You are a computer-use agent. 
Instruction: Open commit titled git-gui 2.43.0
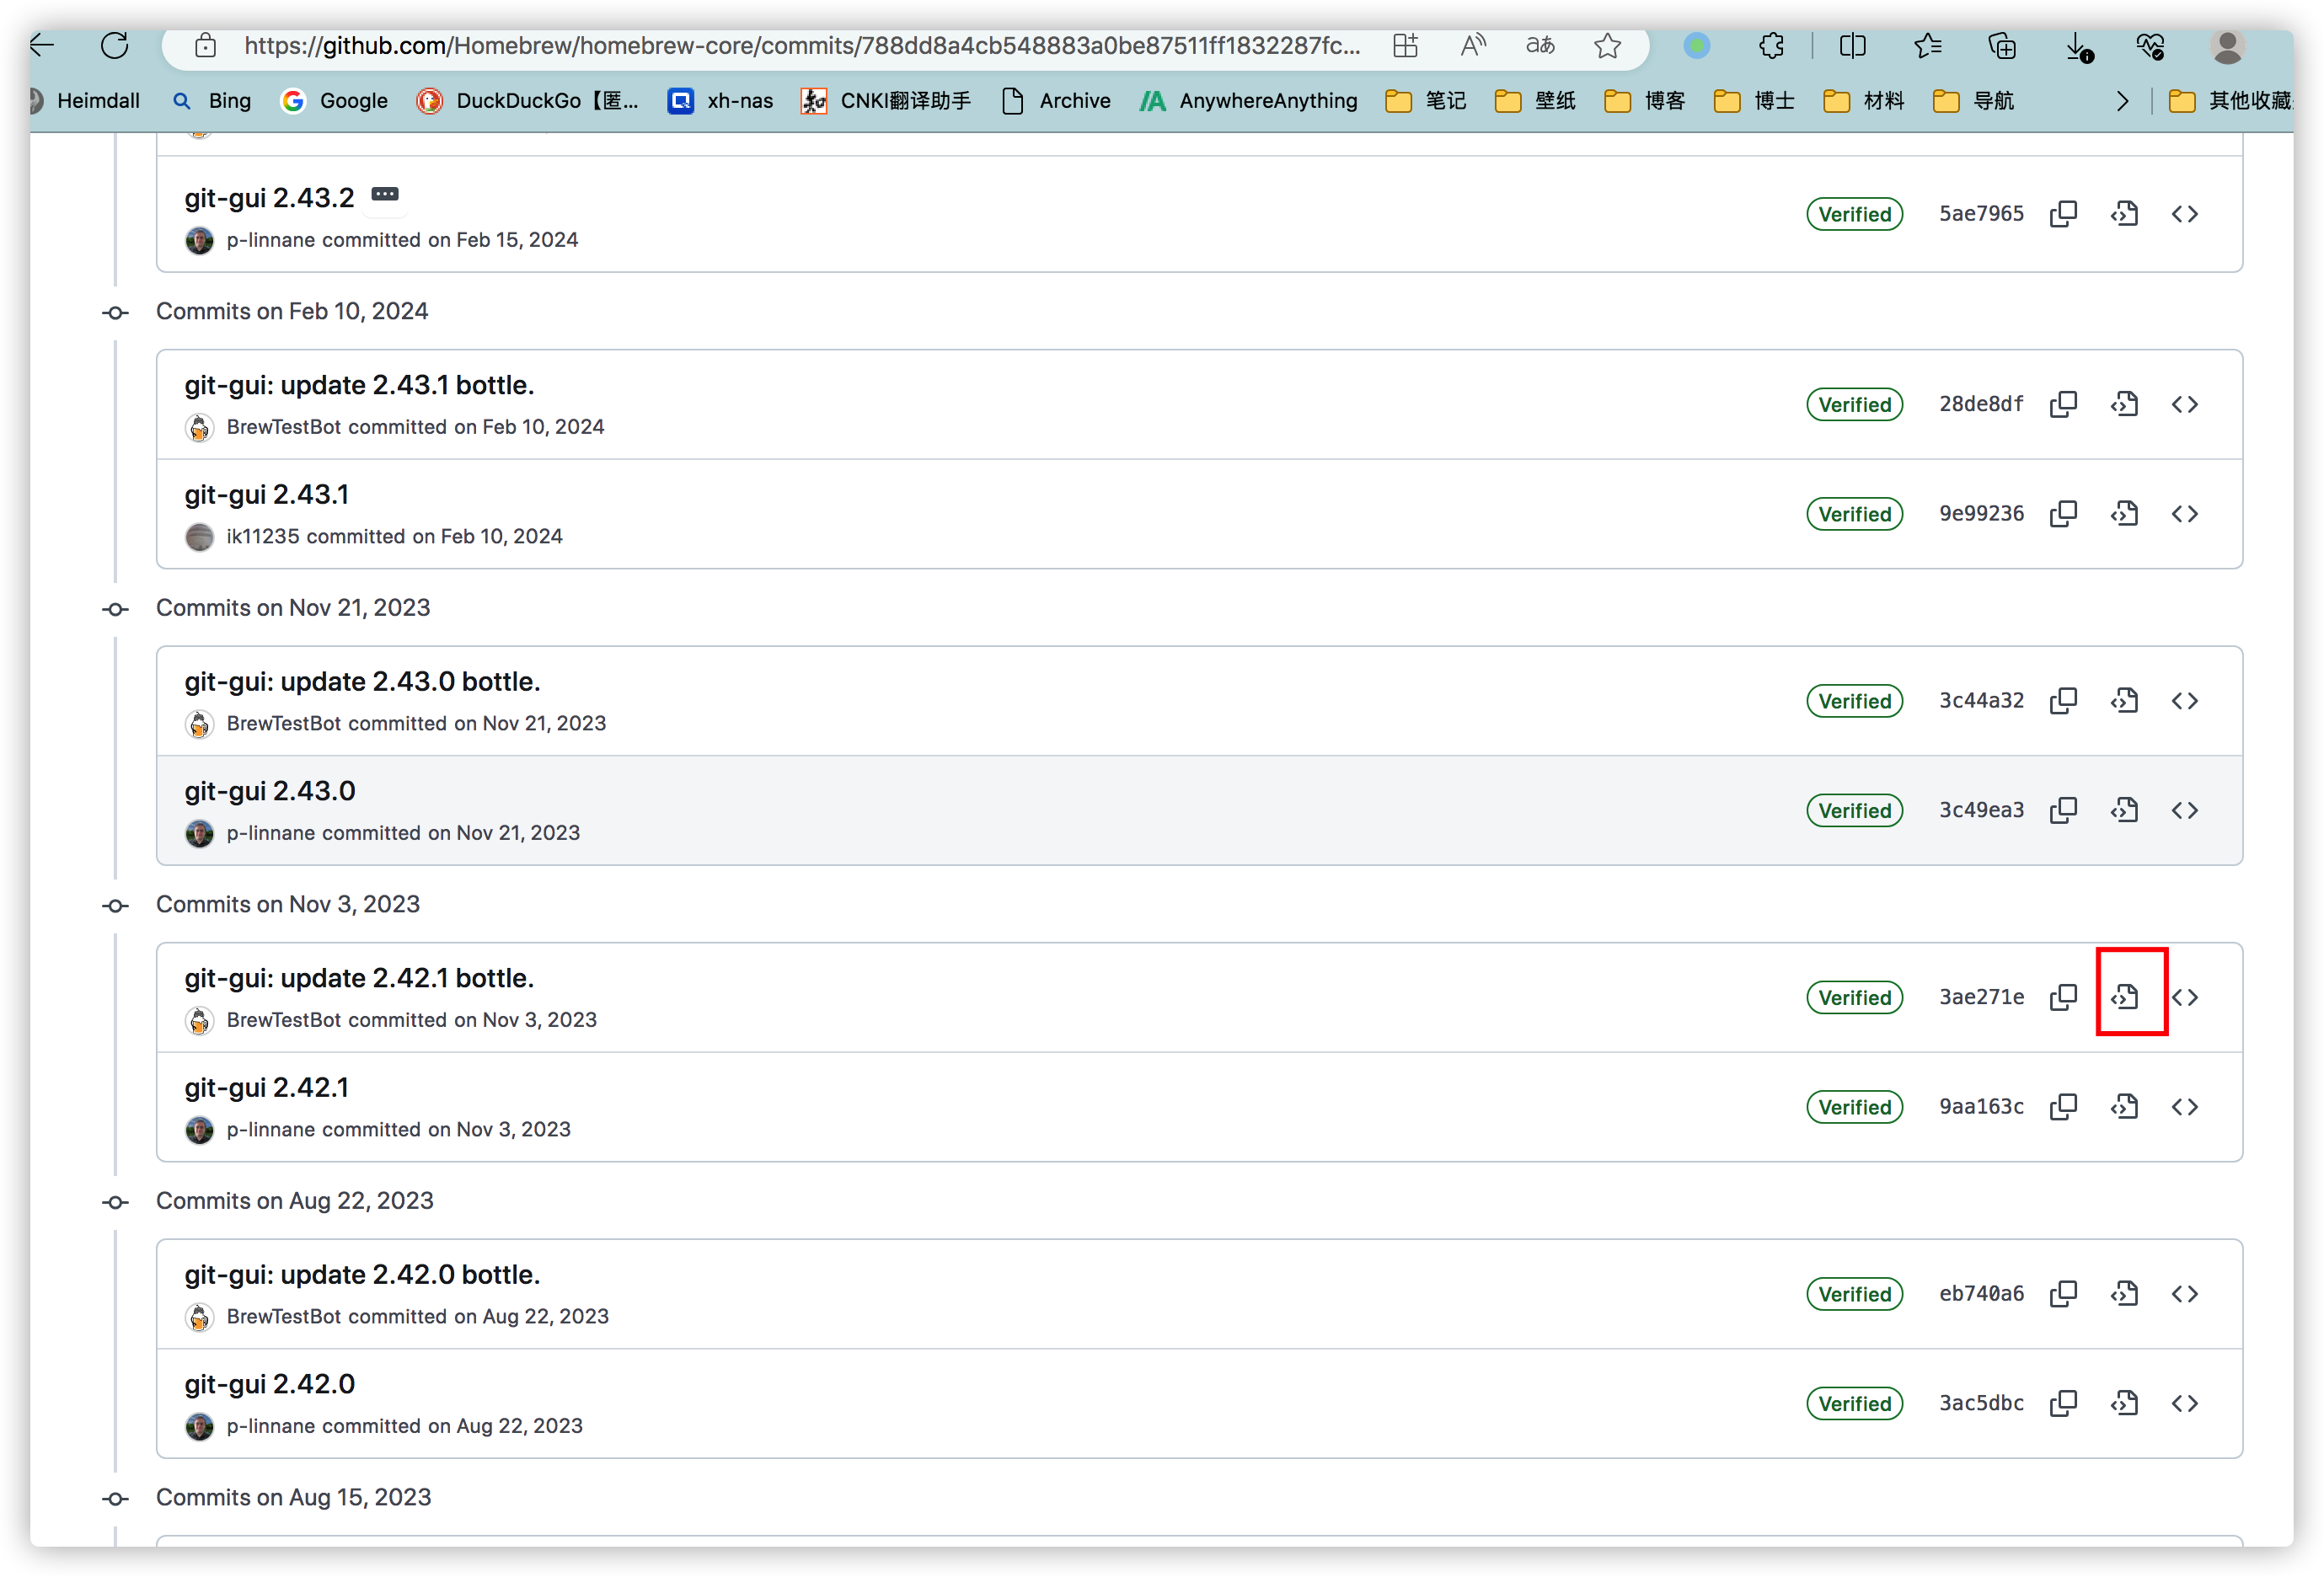point(270,791)
